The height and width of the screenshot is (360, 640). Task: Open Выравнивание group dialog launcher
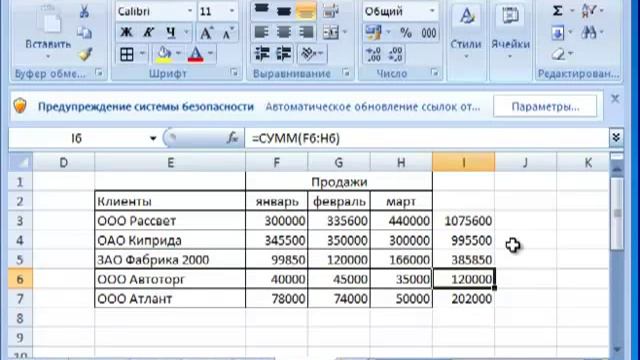(346, 73)
